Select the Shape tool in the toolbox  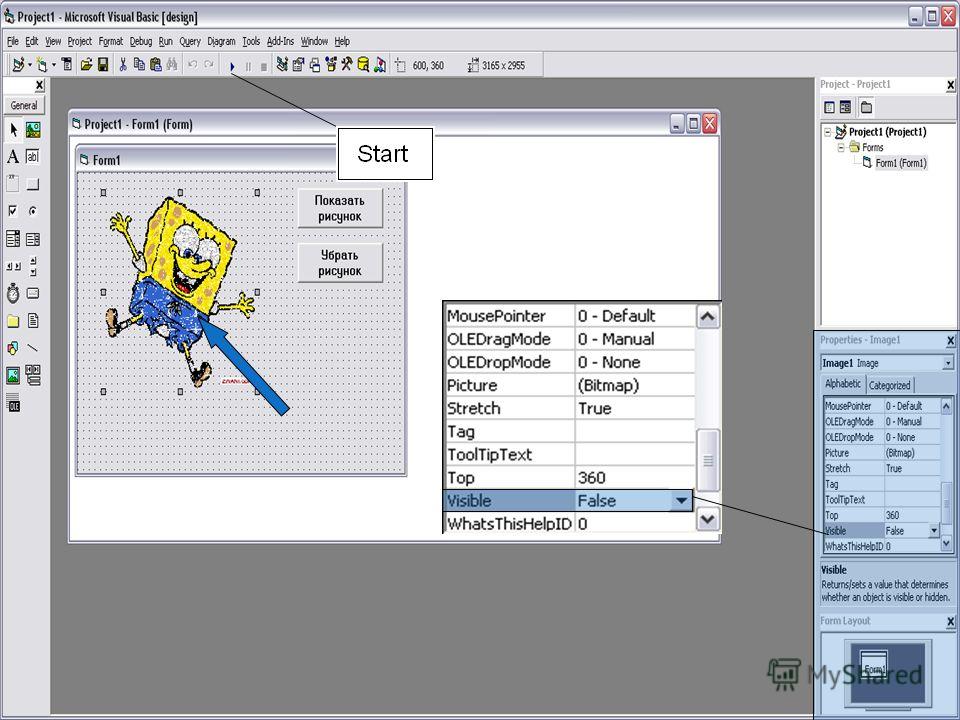(13, 348)
